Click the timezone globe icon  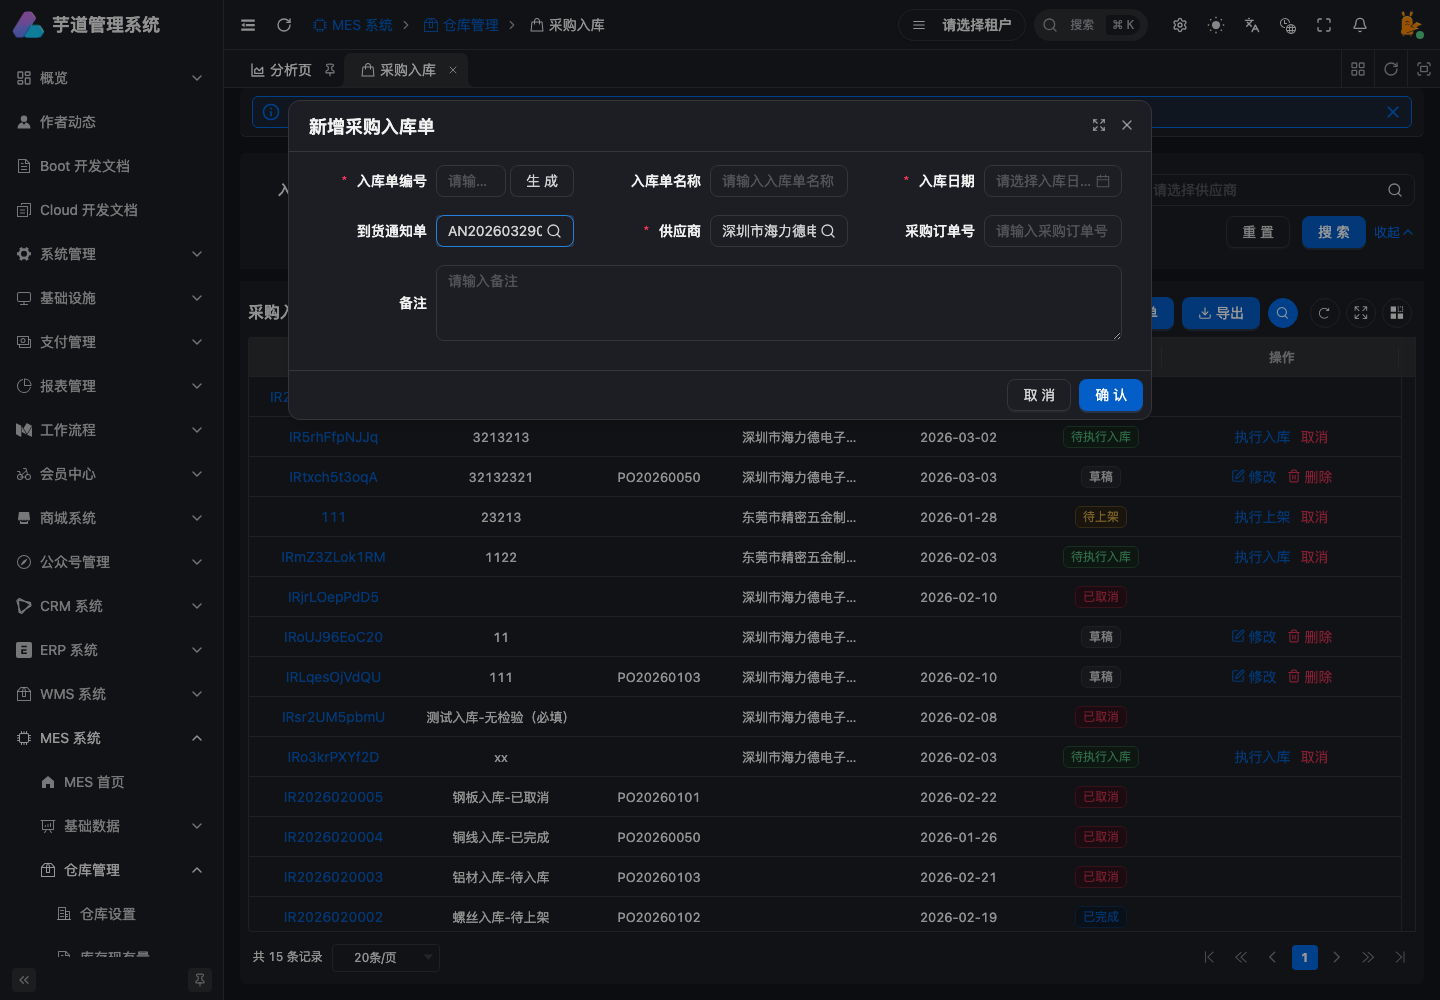(1288, 25)
